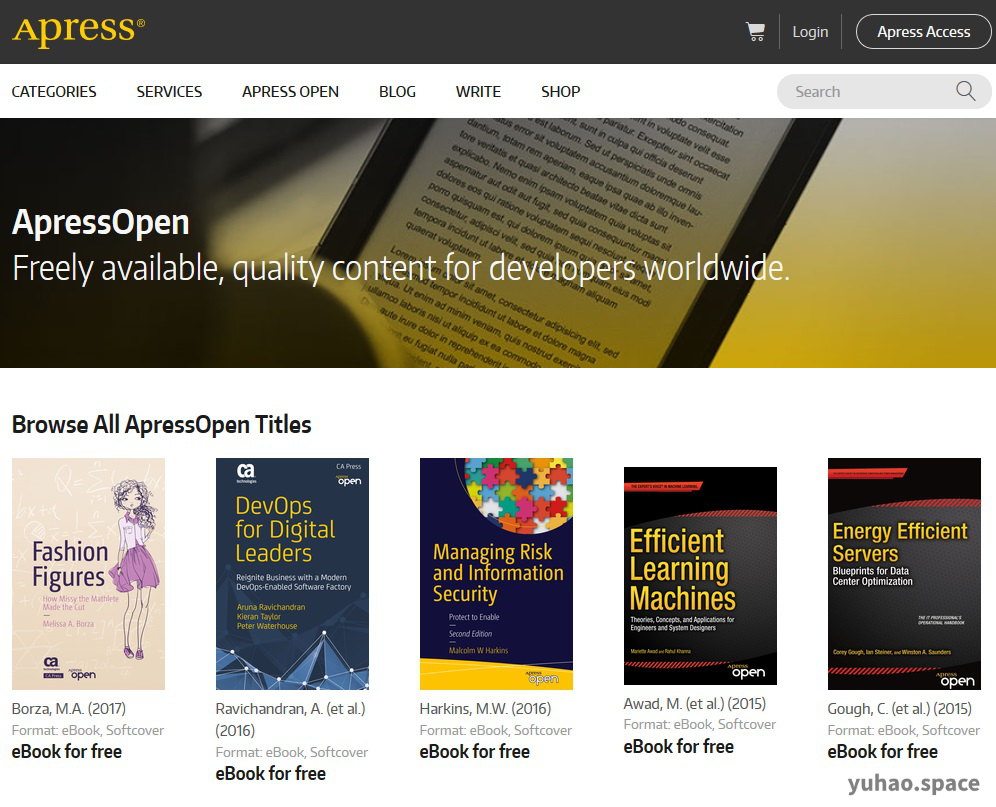
Task: Click Format: eBook, Softcover under Ravichandran
Action: (x=292, y=752)
